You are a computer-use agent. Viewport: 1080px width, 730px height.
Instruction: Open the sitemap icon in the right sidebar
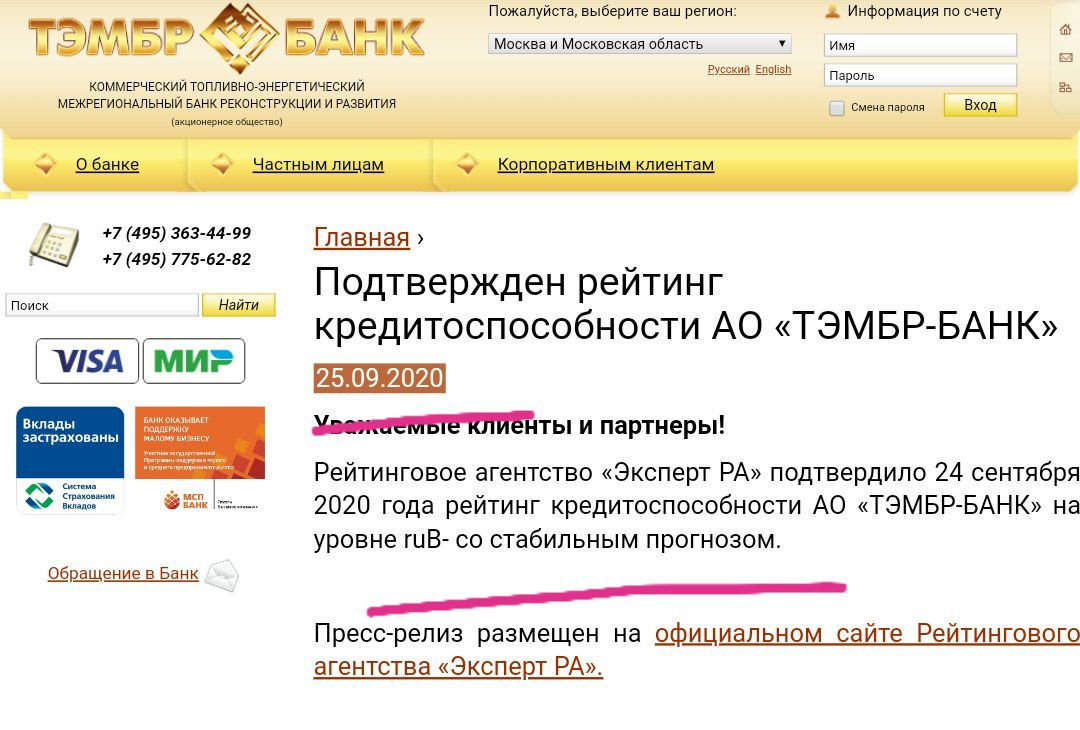click(1066, 87)
